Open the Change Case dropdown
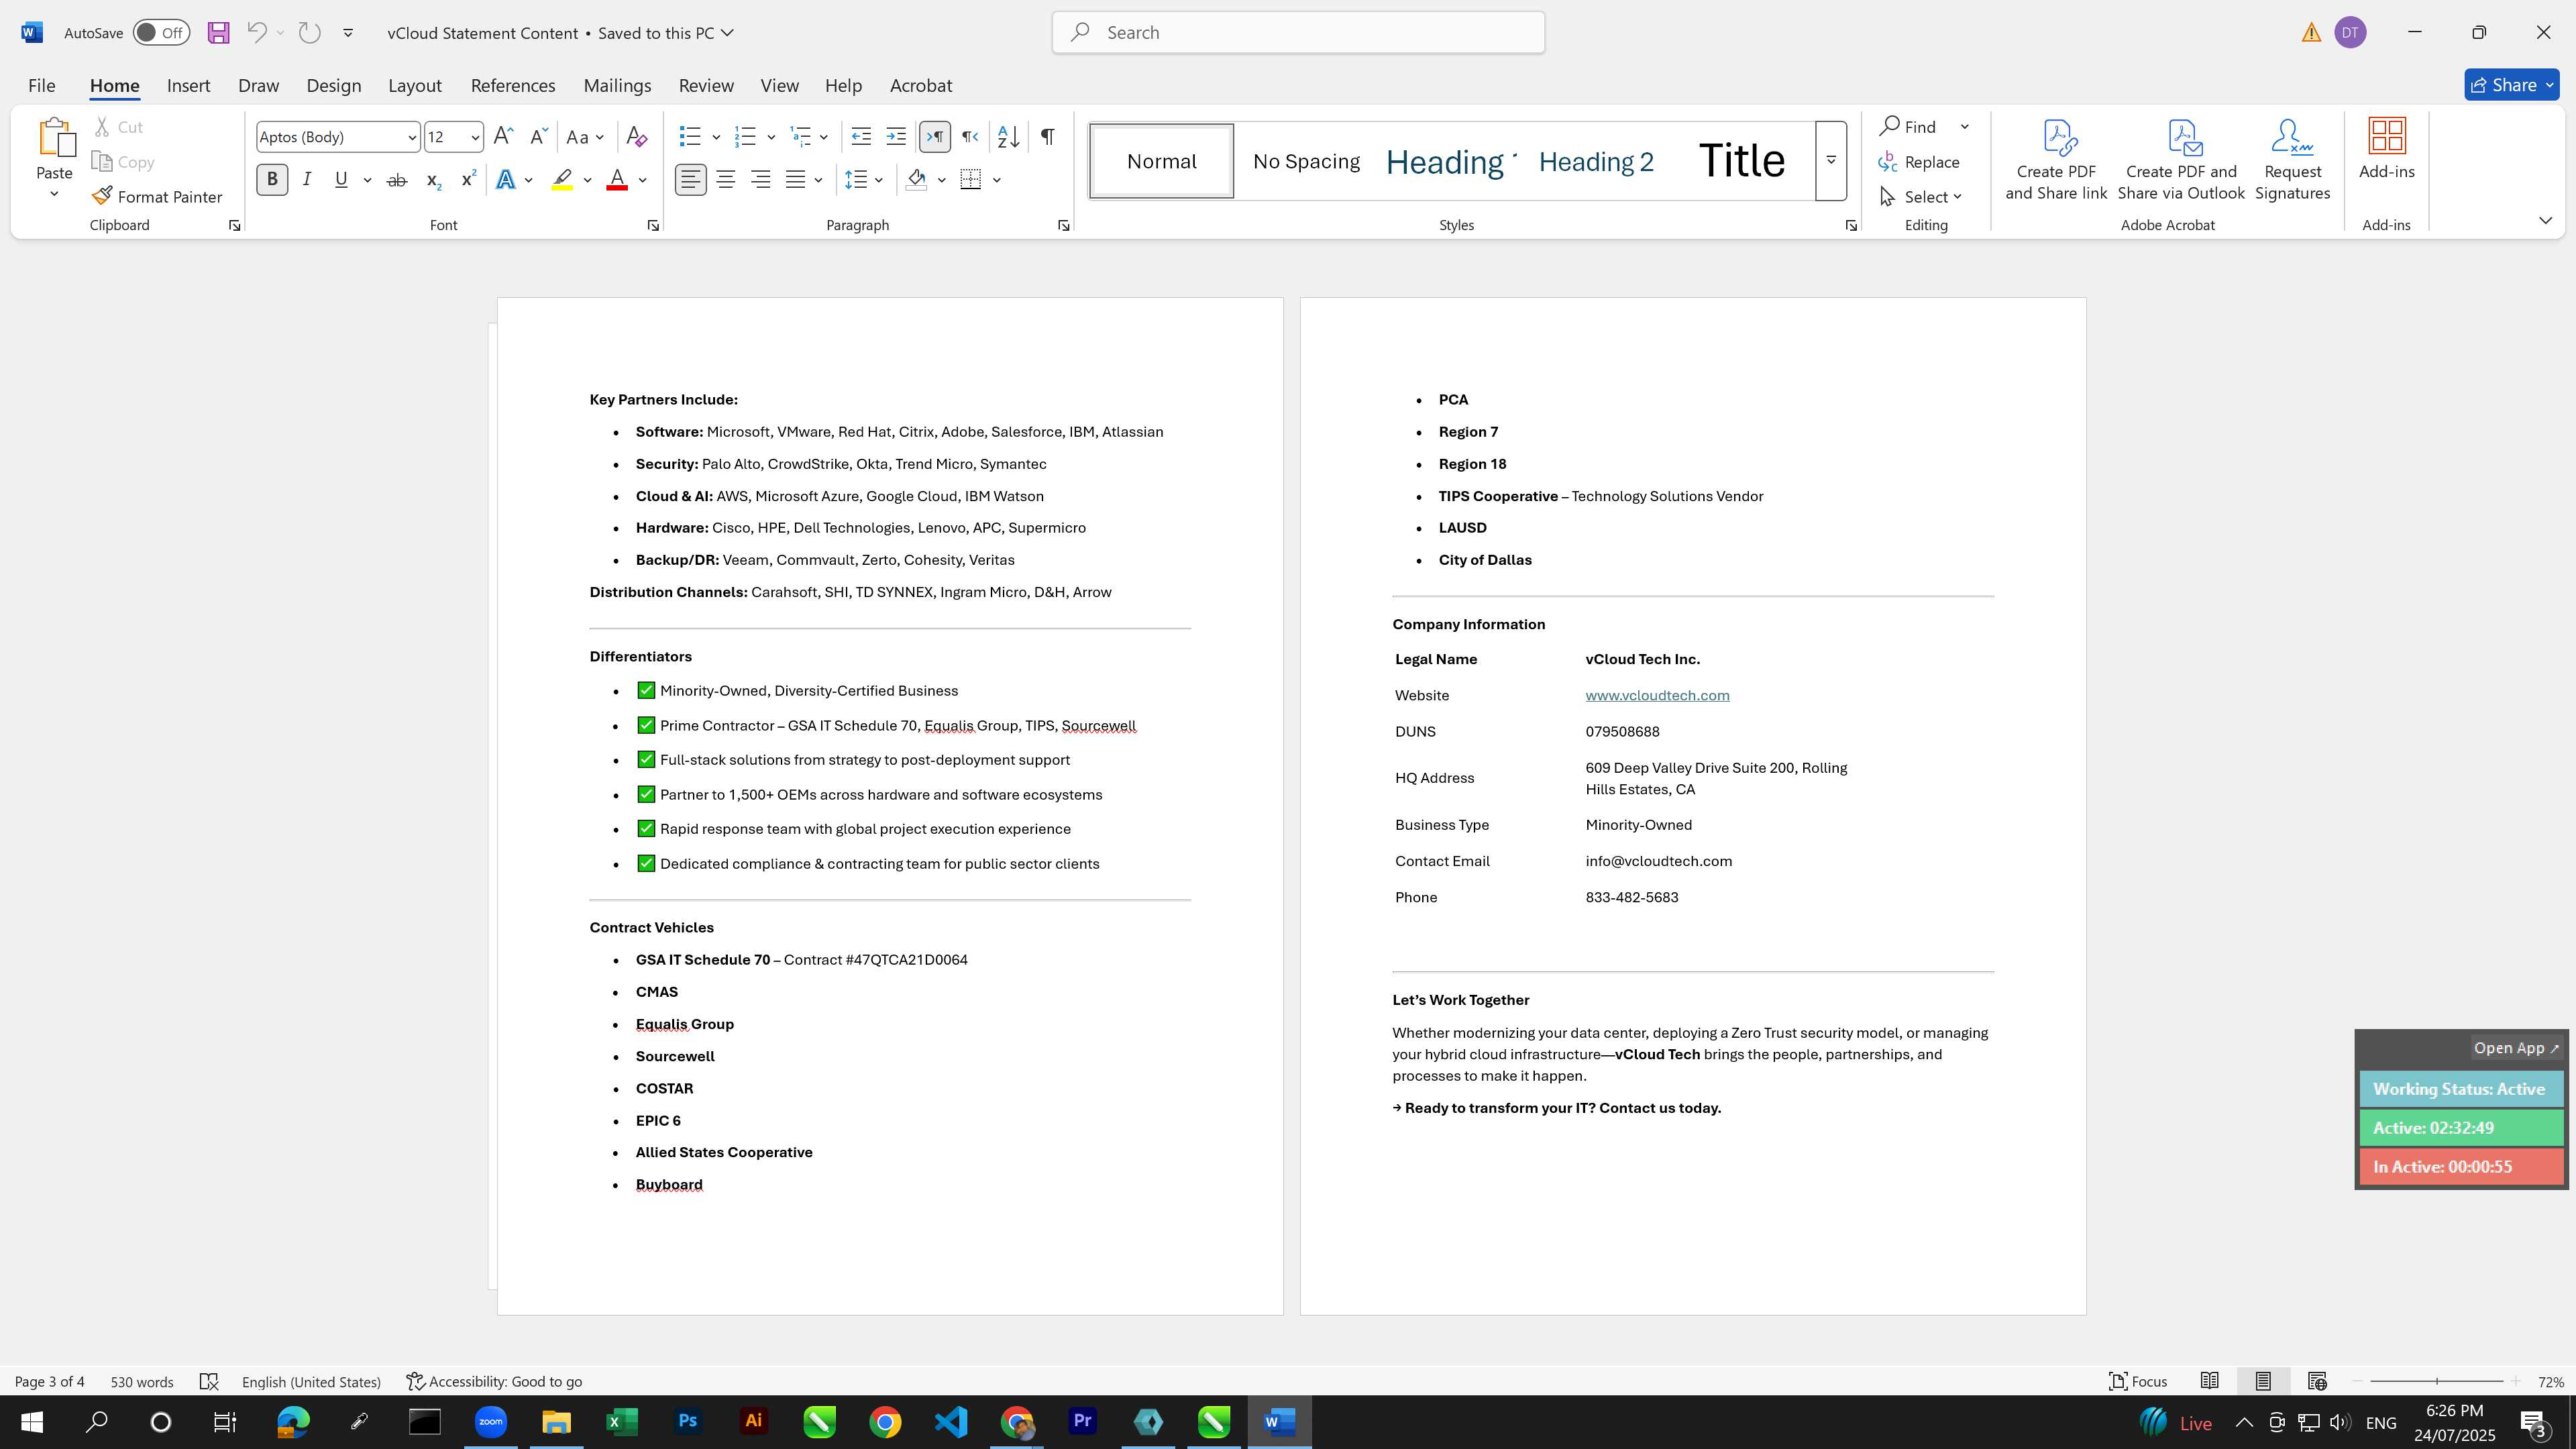 click(586, 137)
